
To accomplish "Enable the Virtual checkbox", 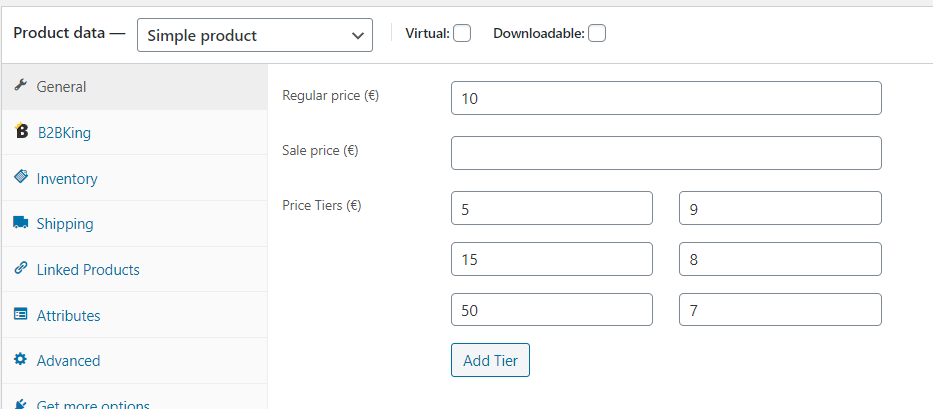I will pyautogui.click(x=461, y=33).
